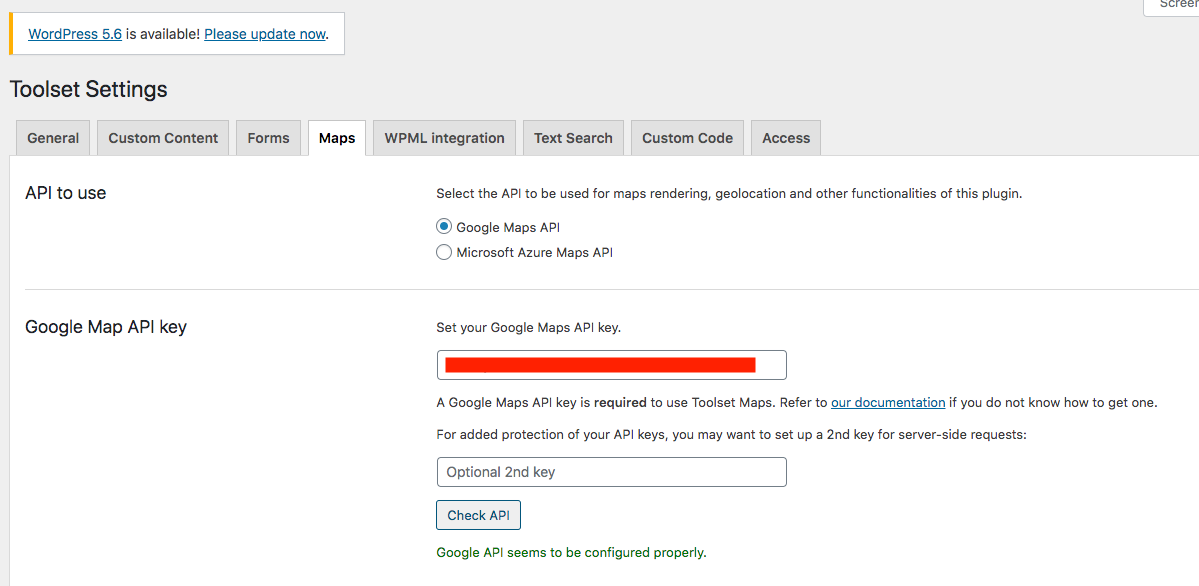Click the Check API button
1199x586 pixels.
479,515
